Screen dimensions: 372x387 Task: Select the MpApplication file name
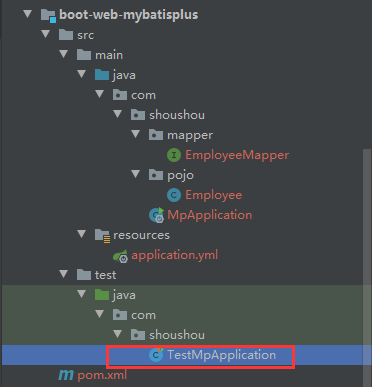tap(210, 215)
